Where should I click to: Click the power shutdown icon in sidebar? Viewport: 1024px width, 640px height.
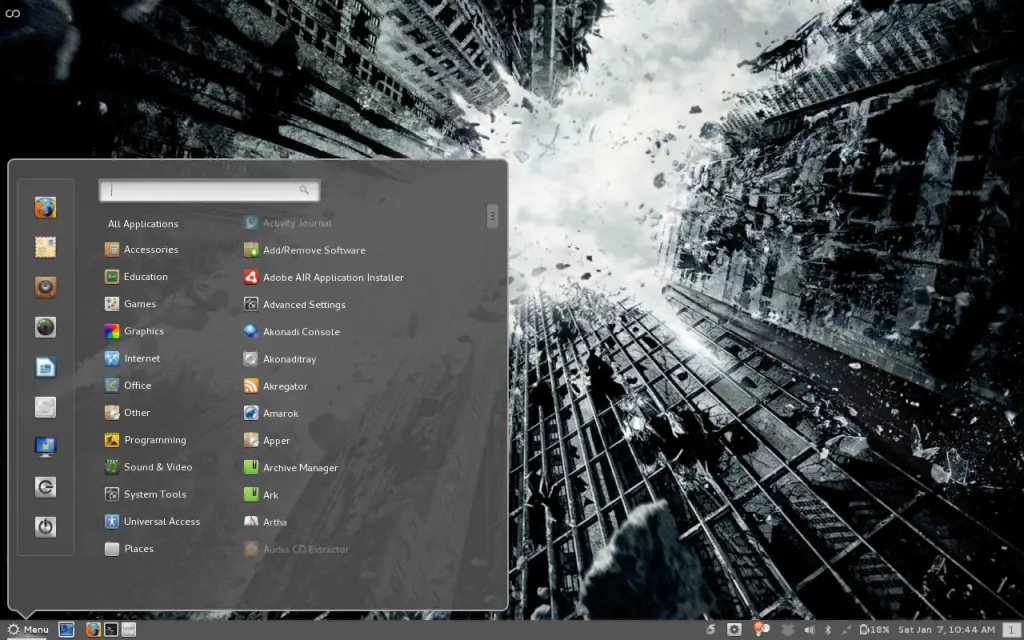point(45,527)
